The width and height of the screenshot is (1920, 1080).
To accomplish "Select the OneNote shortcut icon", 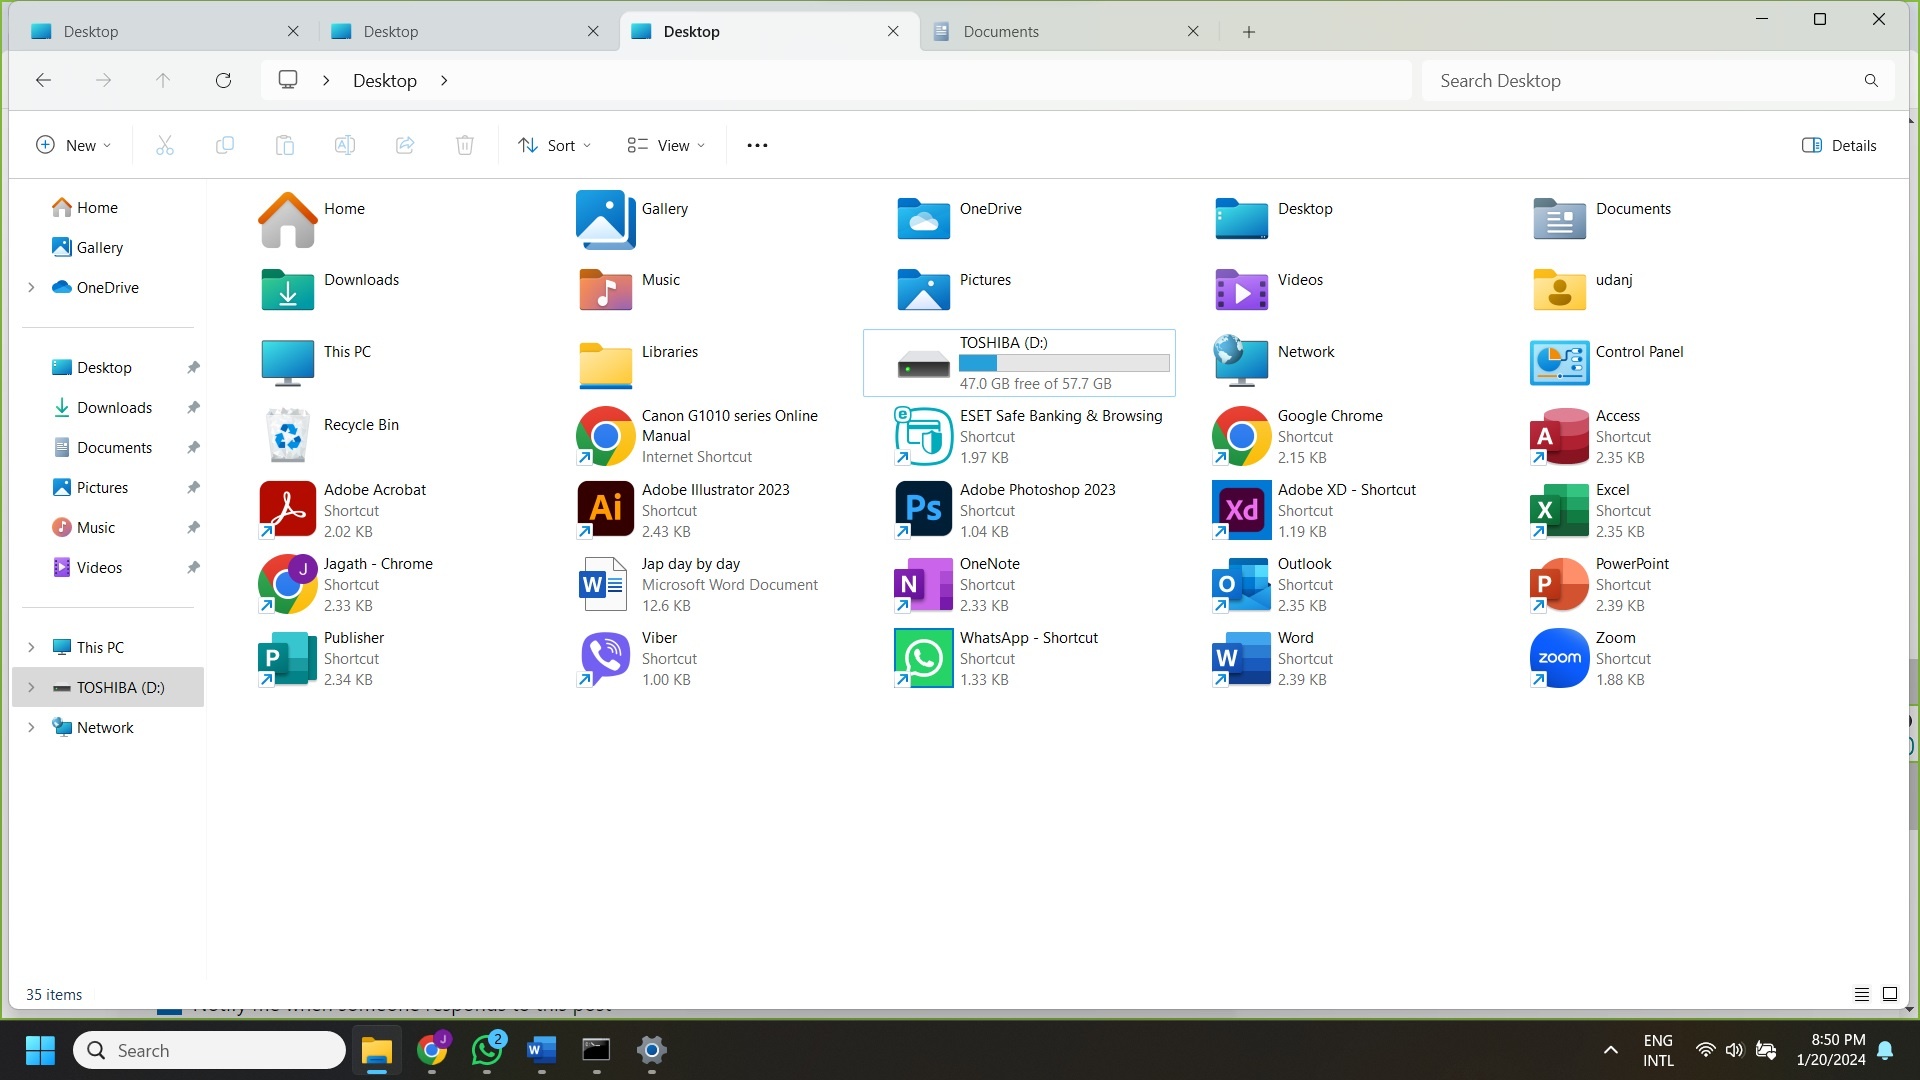I will pyautogui.click(x=923, y=584).
